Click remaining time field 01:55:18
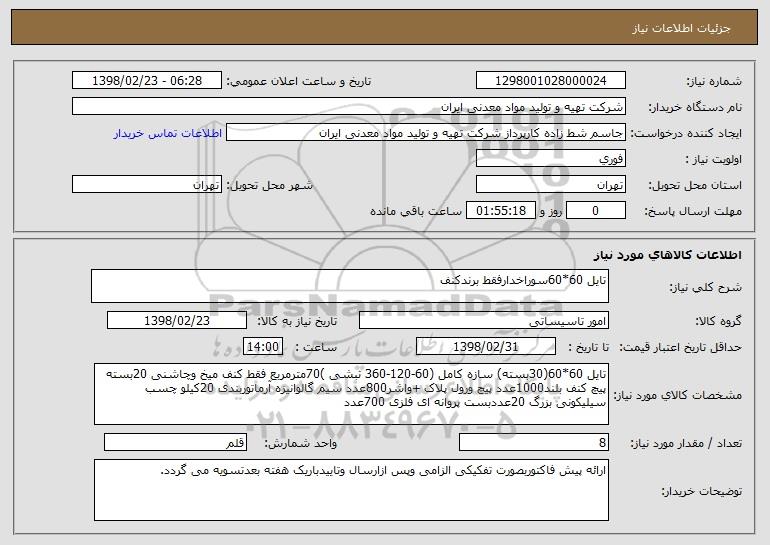This screenshot has height=545, width=770. click(x=500, y=211)
